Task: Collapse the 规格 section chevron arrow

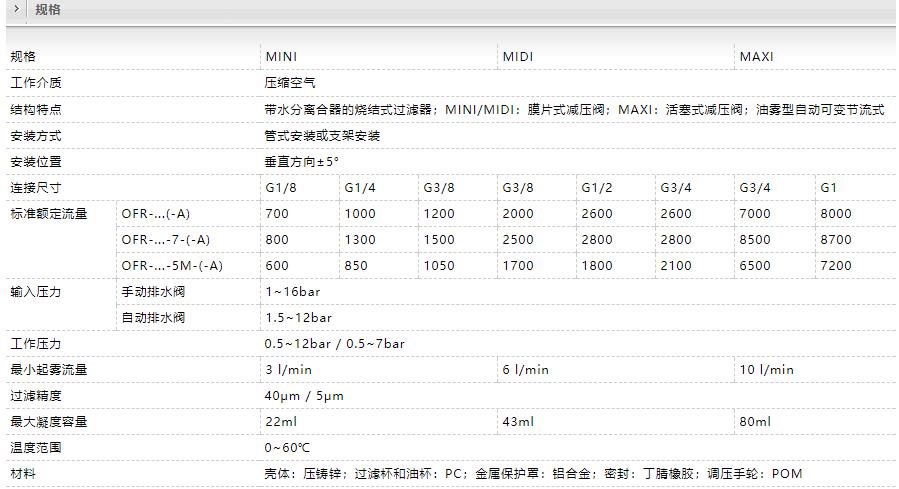Action: pos(16,9)
